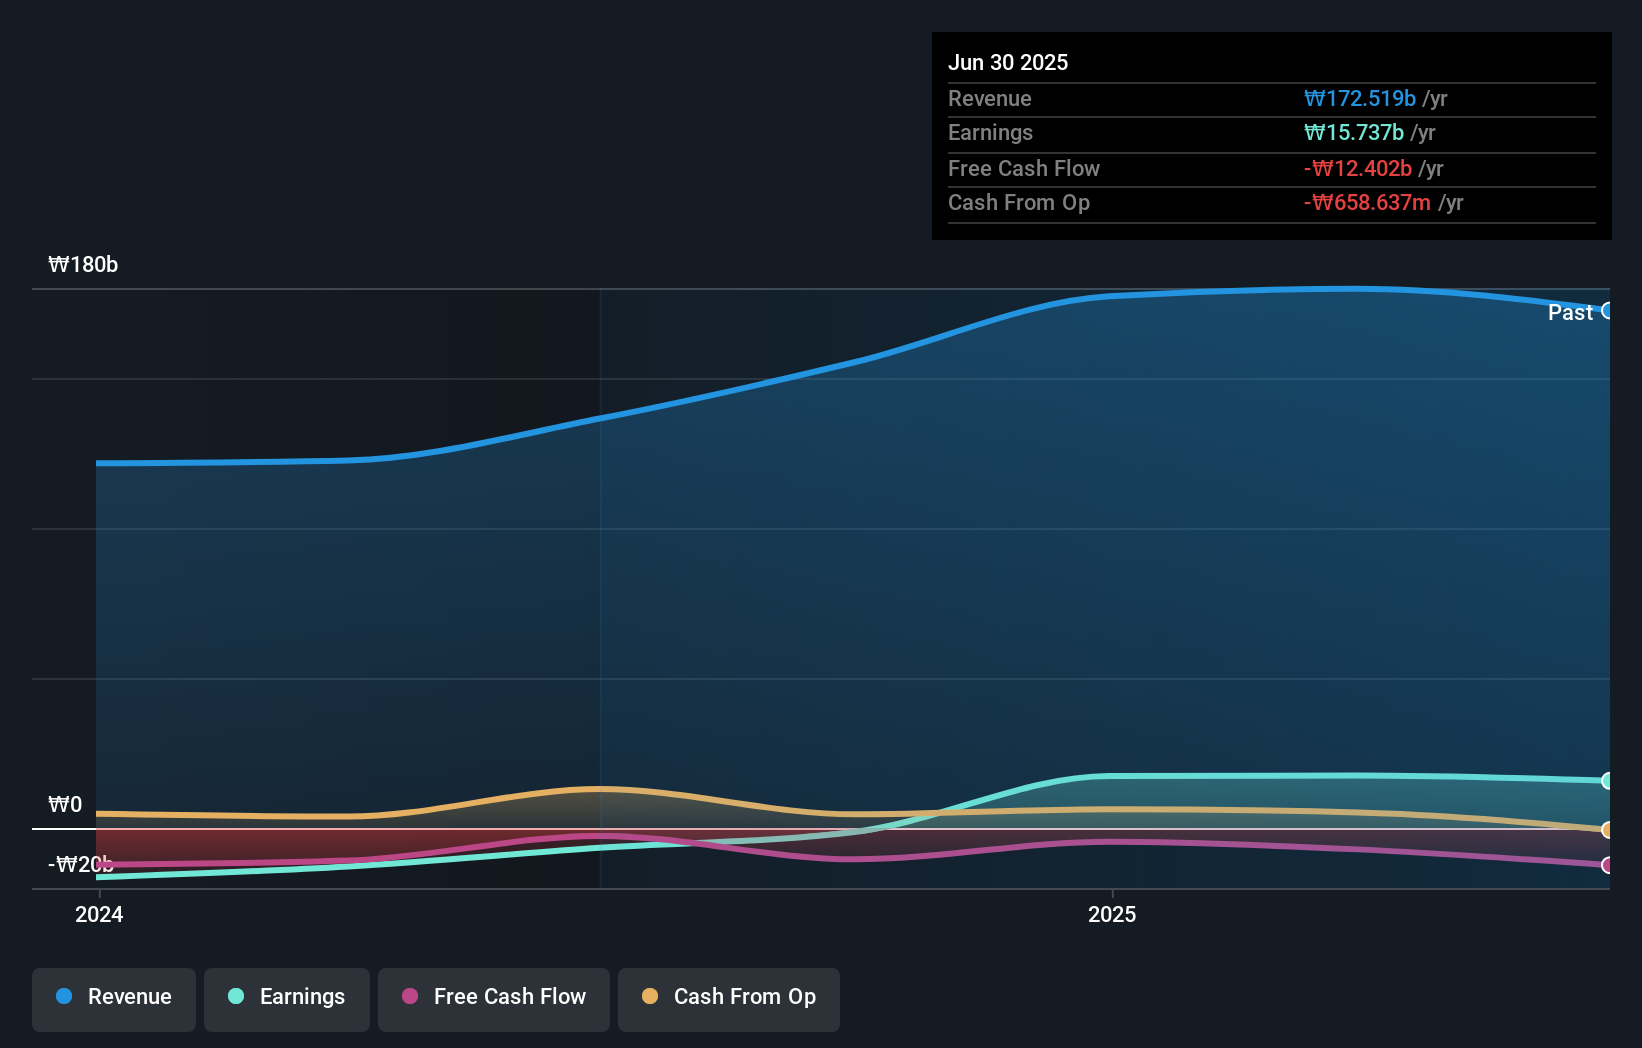Click the Free Cash Flow legend chip

click(x=494, y=997)
